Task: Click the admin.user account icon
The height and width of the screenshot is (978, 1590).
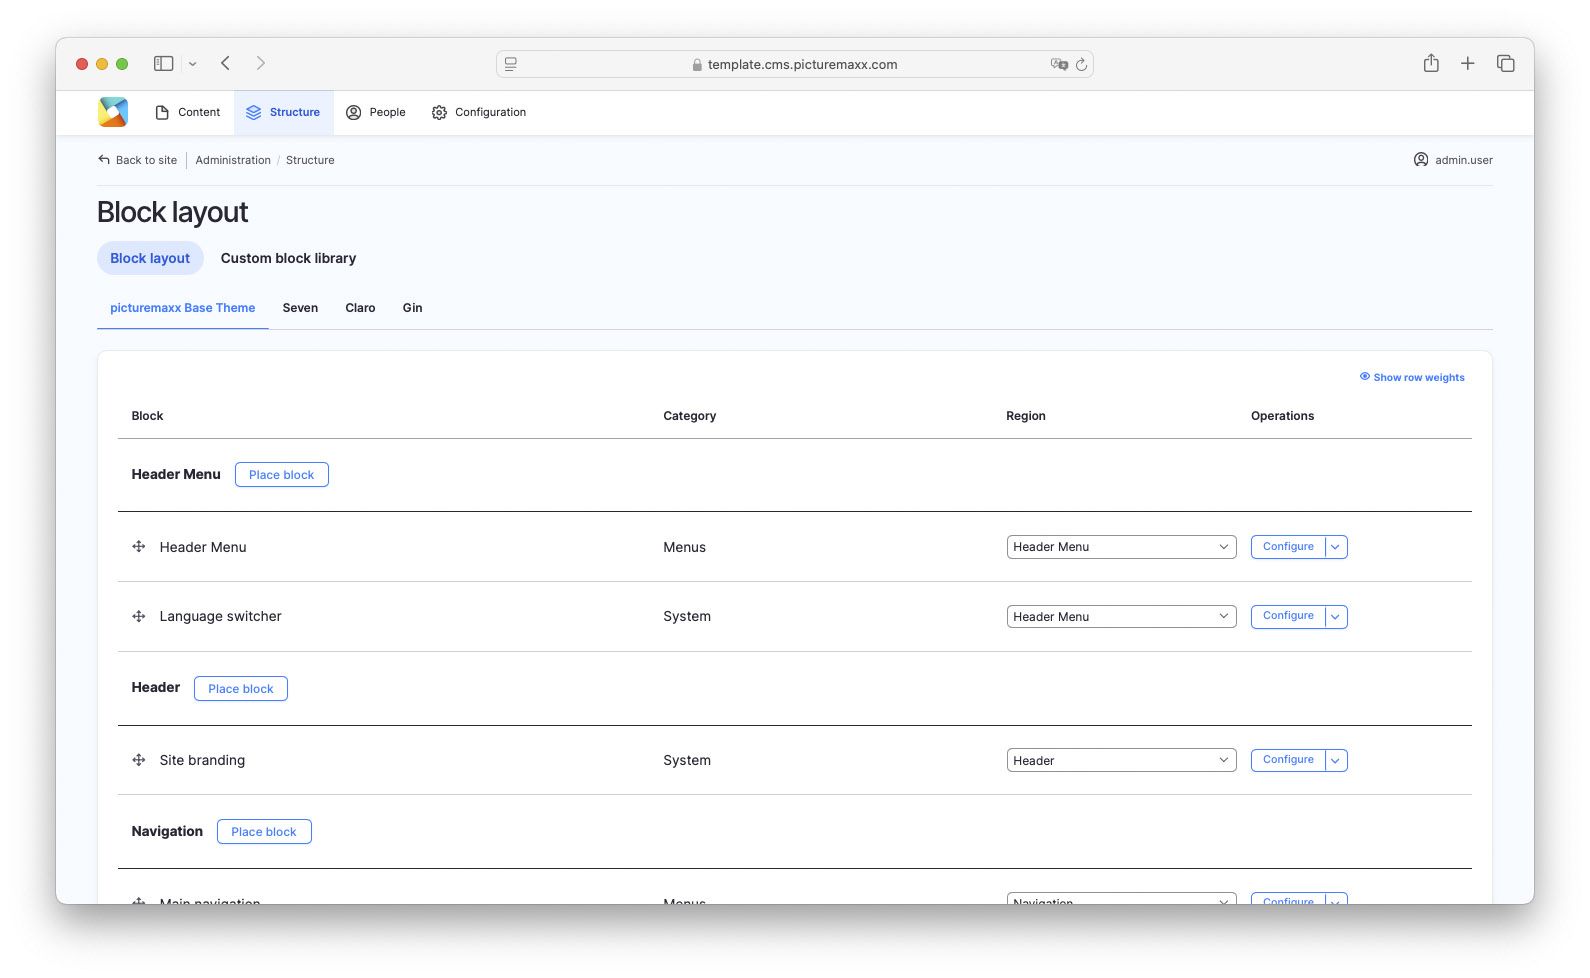Action: tap(1421, 160)
